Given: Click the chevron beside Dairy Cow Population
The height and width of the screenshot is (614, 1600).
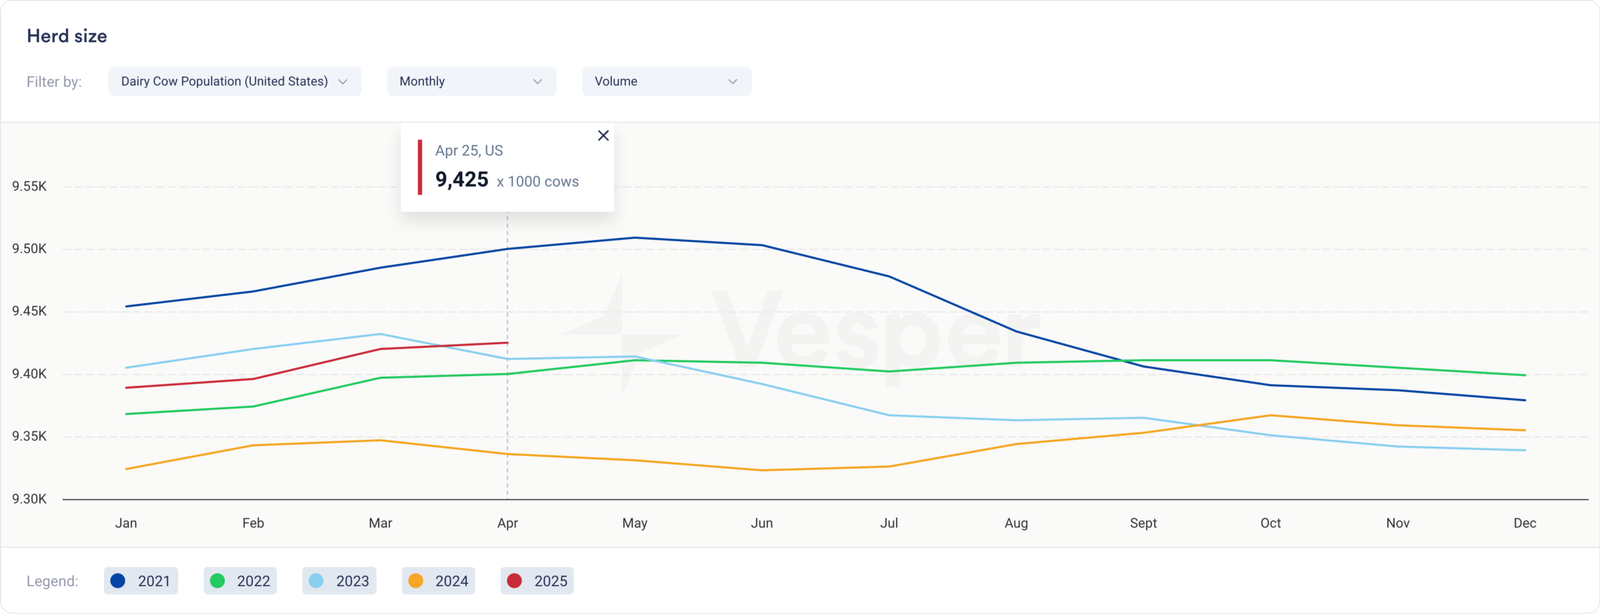Looking at the screenshot, I should coord(343,82).
